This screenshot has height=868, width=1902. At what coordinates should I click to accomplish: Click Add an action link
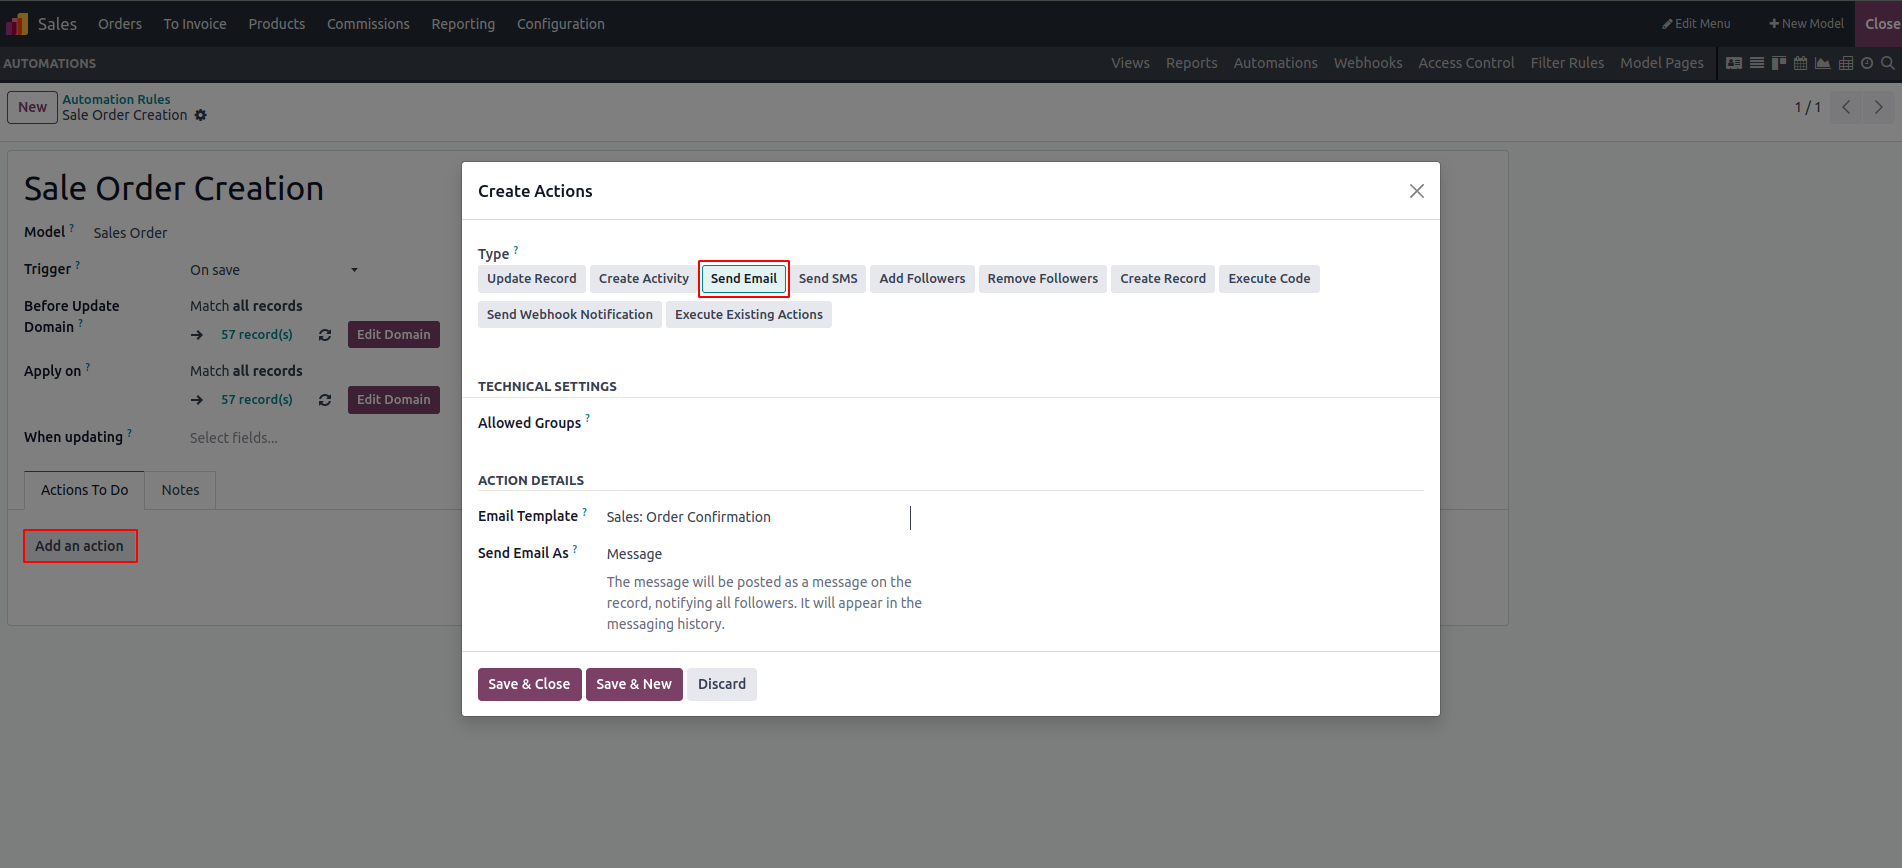pos(80,546)
